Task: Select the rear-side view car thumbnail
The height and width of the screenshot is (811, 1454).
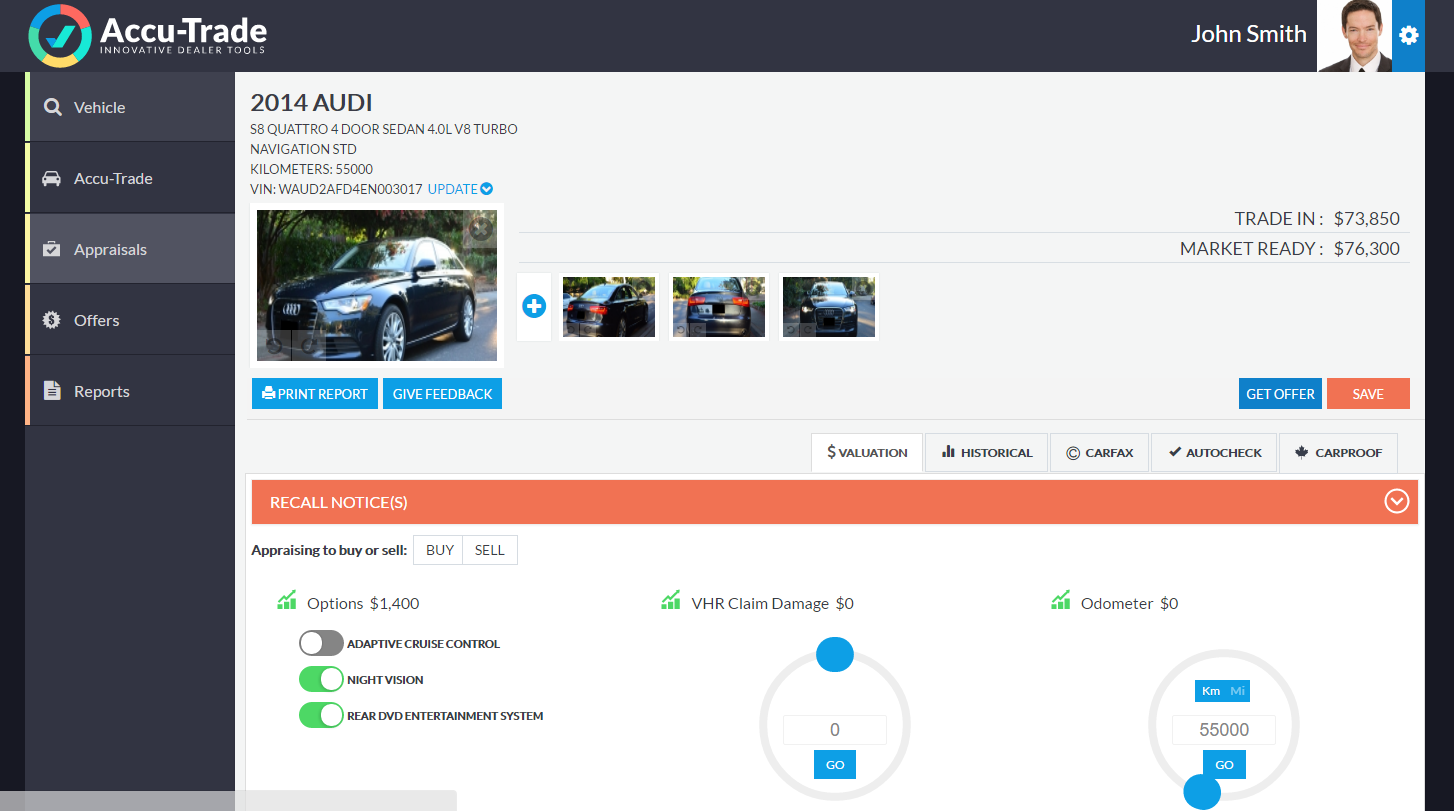Action: point(609,307)
